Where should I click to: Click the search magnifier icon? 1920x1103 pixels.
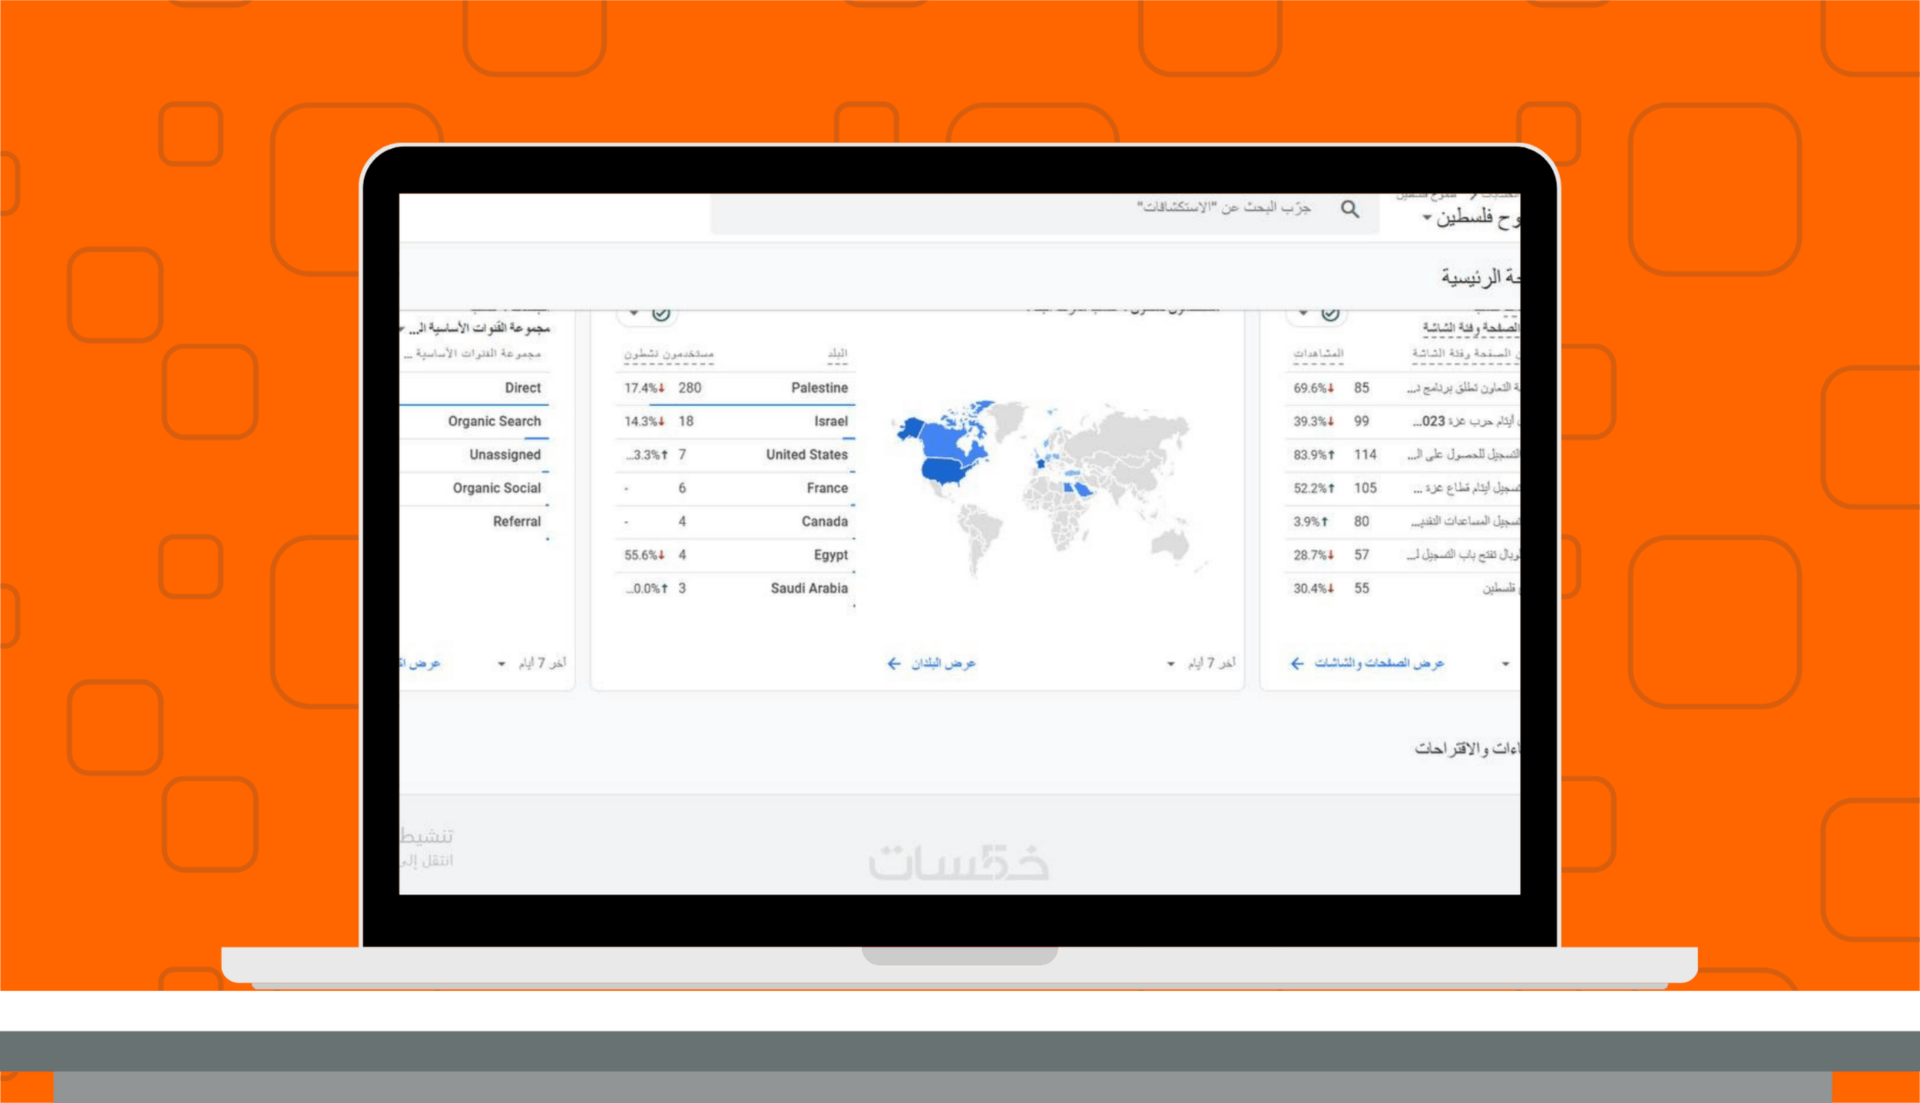(x=1350, y=209)
